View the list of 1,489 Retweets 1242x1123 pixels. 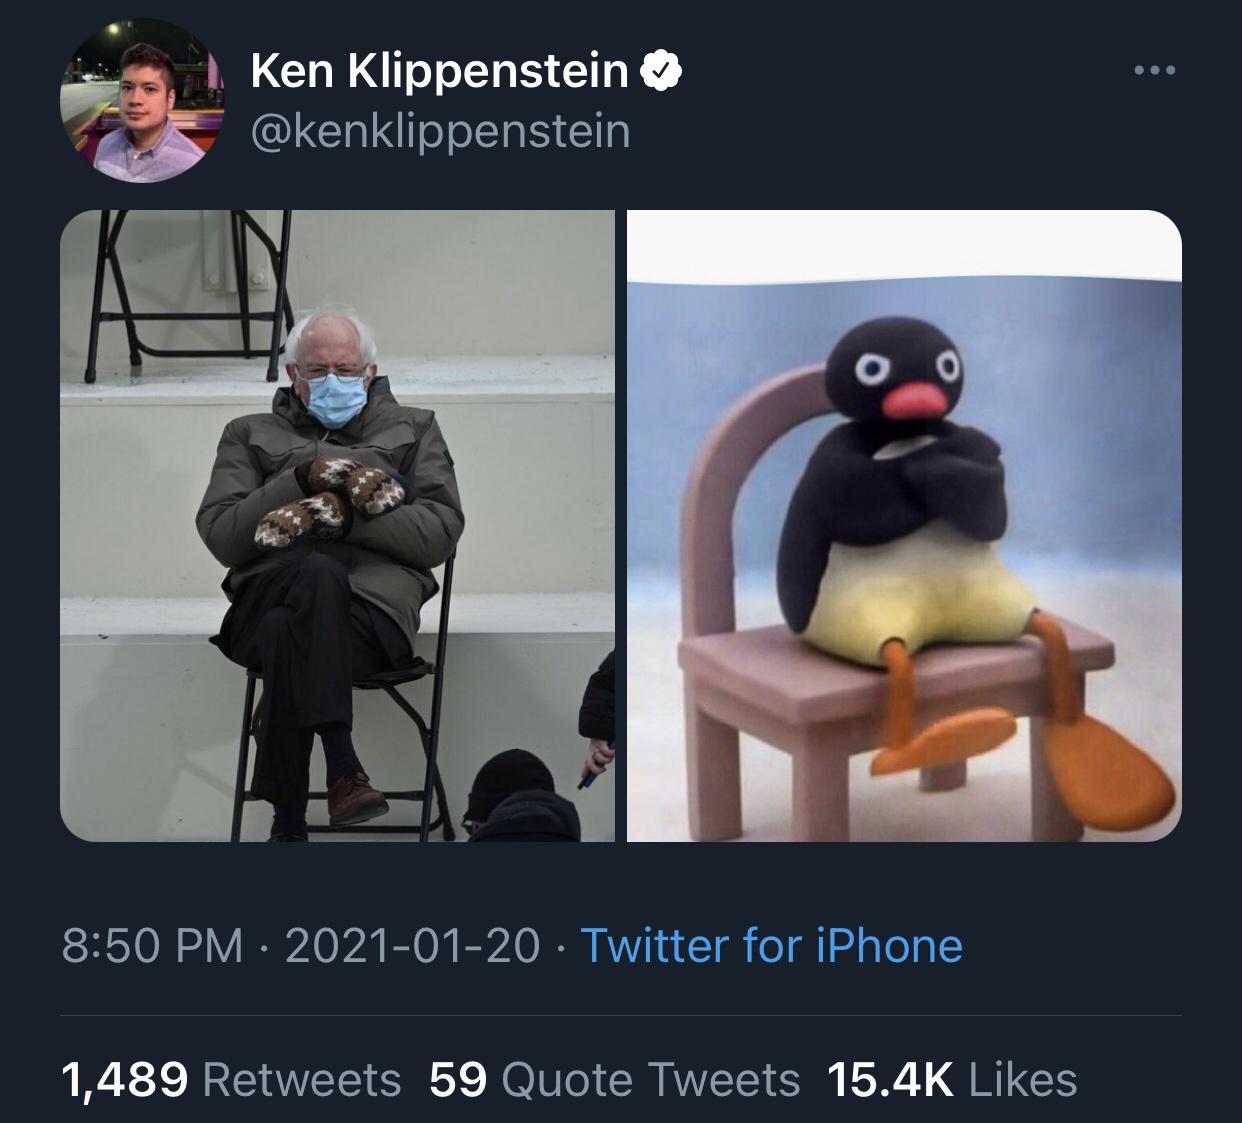(230, 1080)
